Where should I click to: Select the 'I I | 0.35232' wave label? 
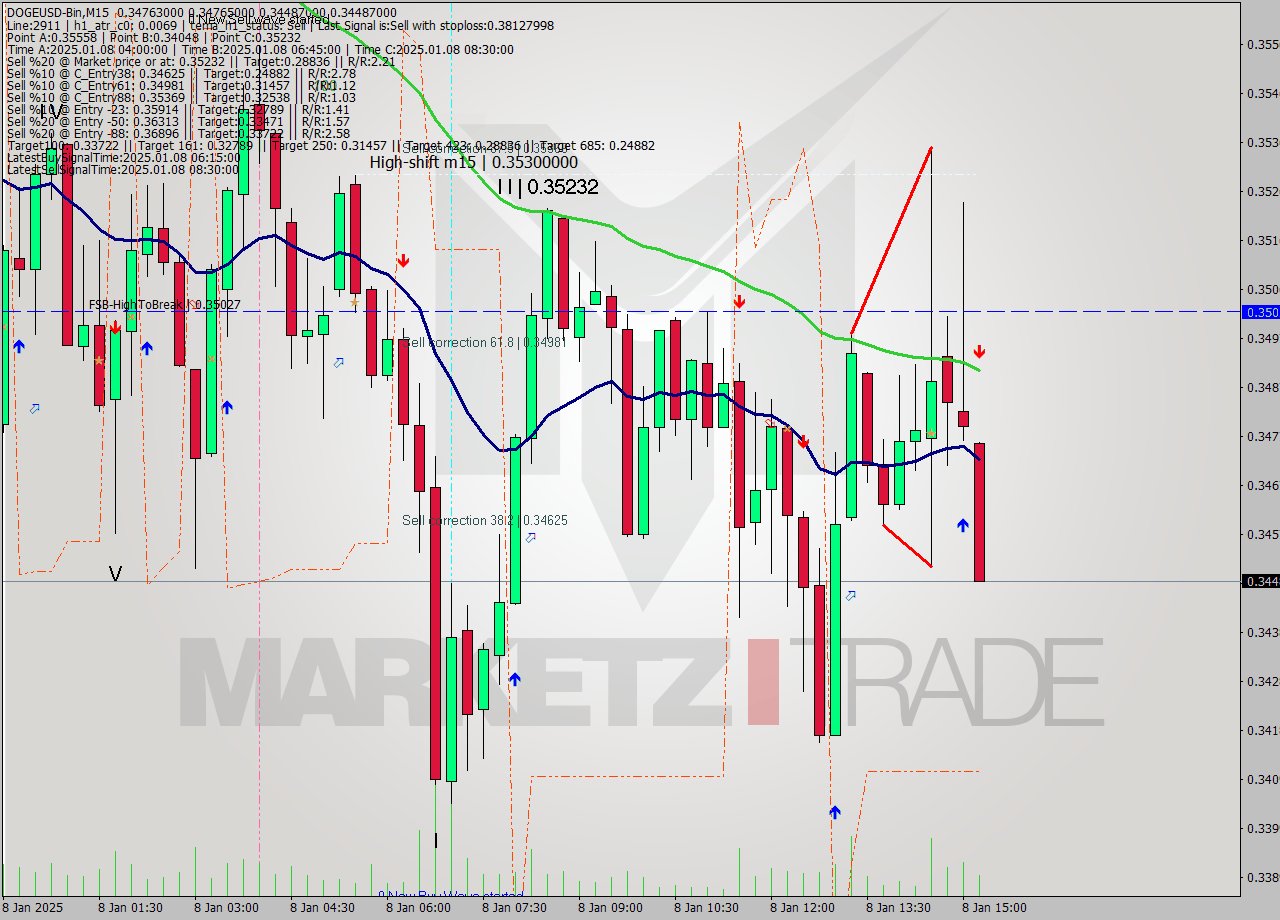point(548,187)
